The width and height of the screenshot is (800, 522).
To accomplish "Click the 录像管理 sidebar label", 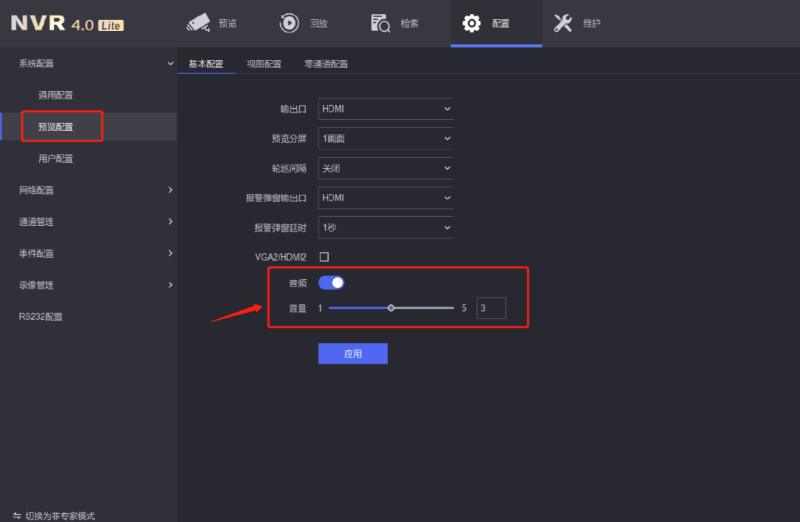I will pos(36,285).
